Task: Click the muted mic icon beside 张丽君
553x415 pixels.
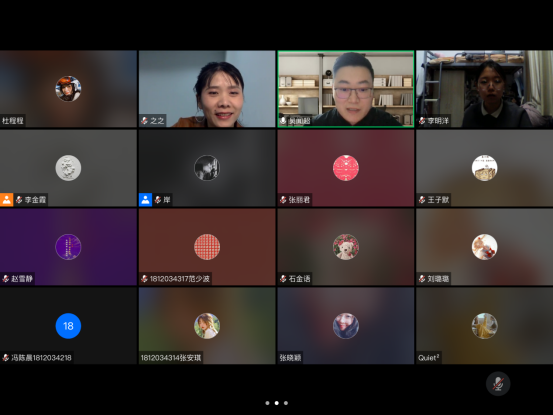Action: 283,200
